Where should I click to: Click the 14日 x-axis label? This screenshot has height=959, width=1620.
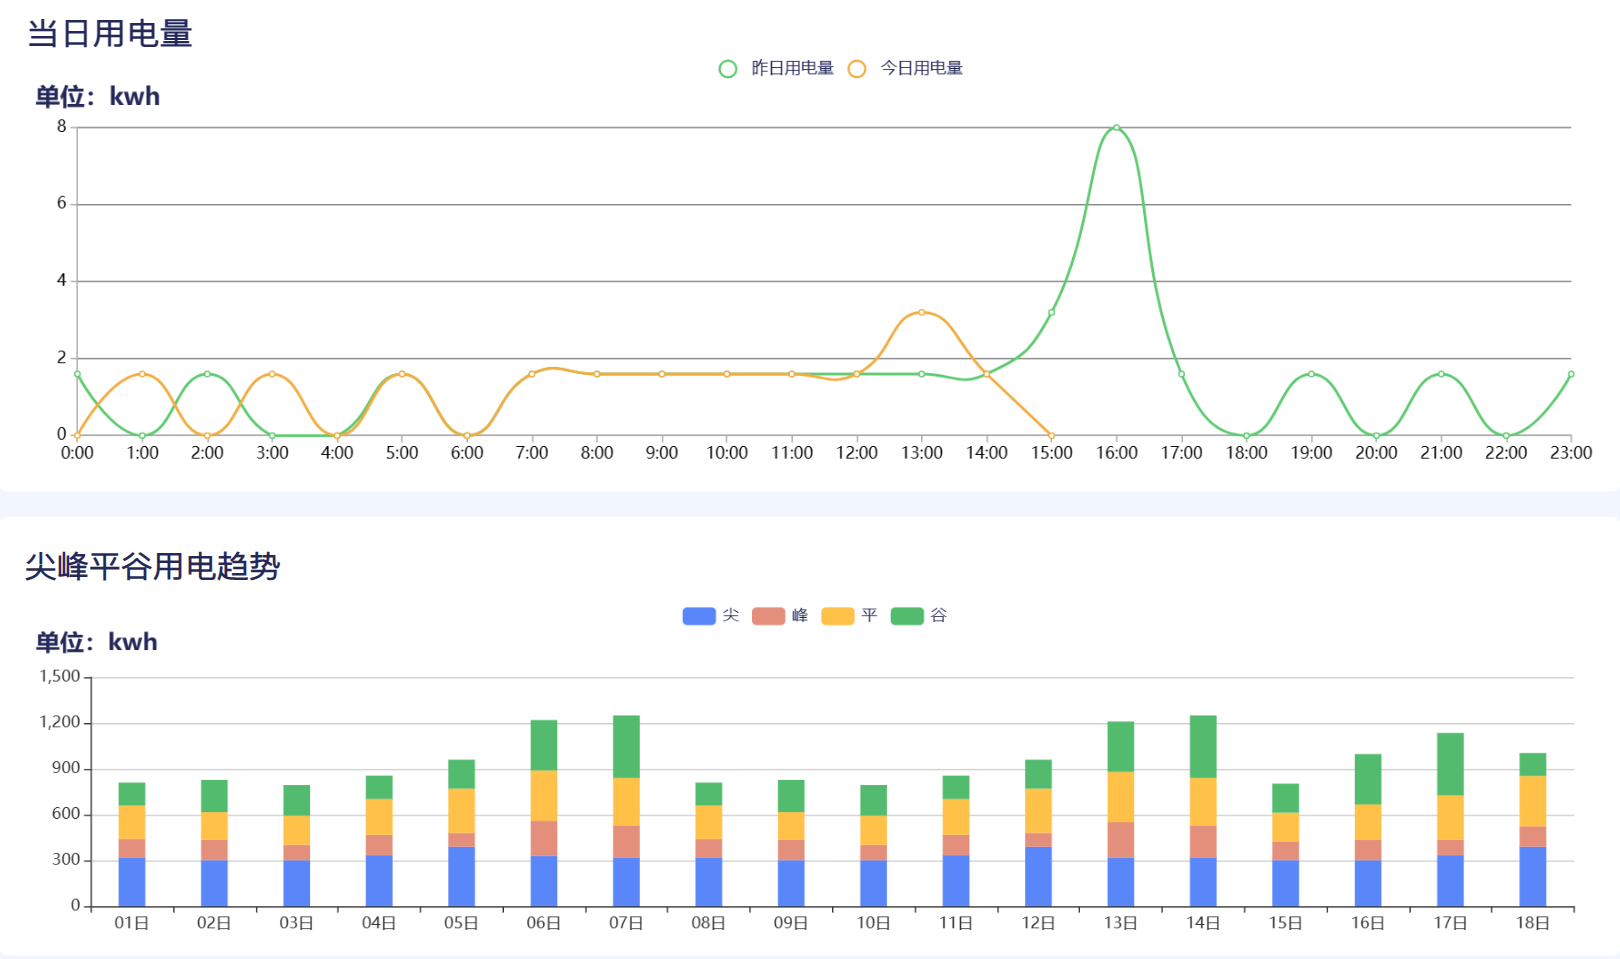click(1203, 923)
